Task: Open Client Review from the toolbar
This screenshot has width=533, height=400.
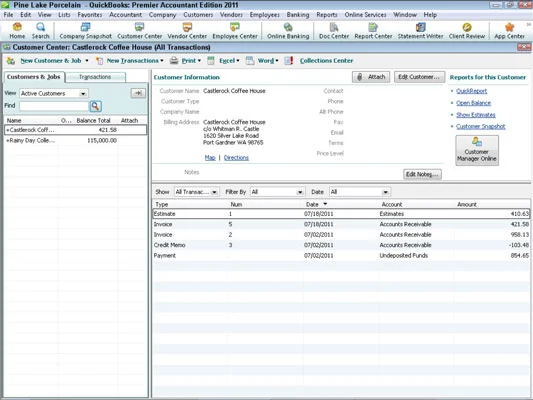Action: (x=467, y=31)
